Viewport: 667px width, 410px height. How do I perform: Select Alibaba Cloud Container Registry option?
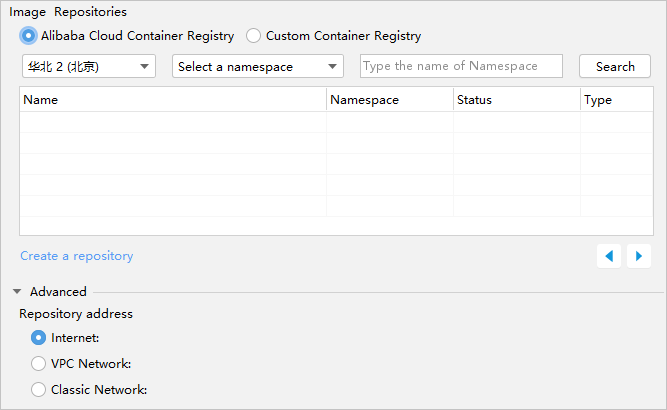(x=30, y=36)
